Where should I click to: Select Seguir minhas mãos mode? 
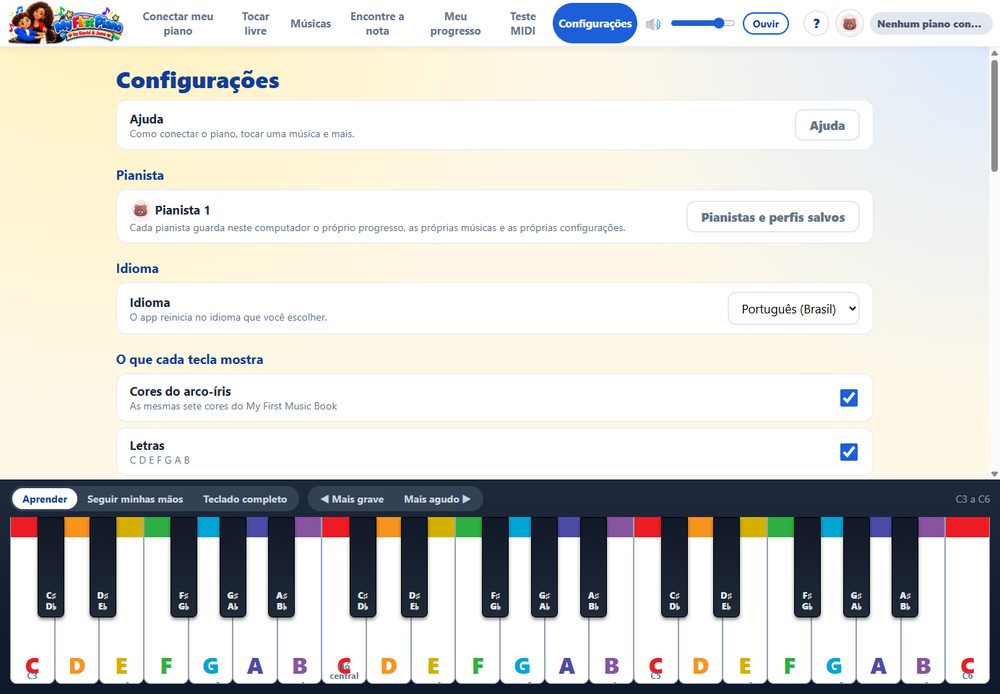135,499
